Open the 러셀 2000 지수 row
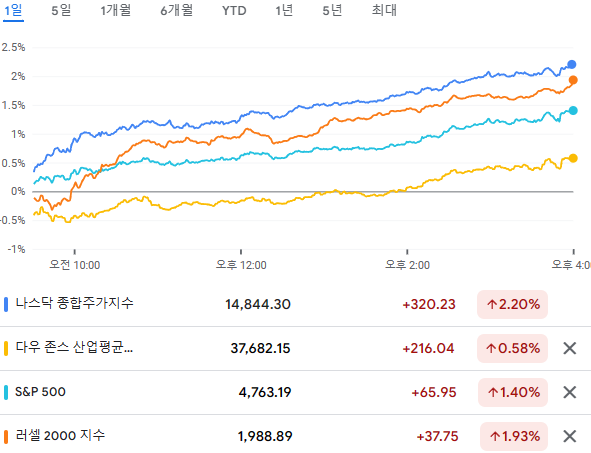Viewport: 591px width, 453px height. click(296, 436)
